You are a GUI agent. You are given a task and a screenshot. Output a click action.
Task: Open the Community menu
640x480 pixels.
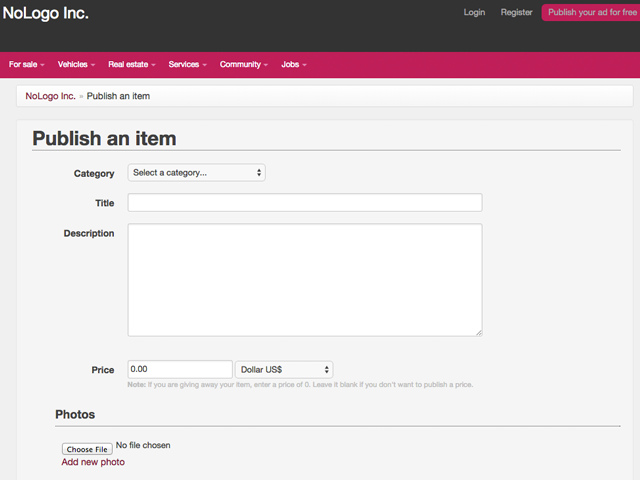coord(244,64)
